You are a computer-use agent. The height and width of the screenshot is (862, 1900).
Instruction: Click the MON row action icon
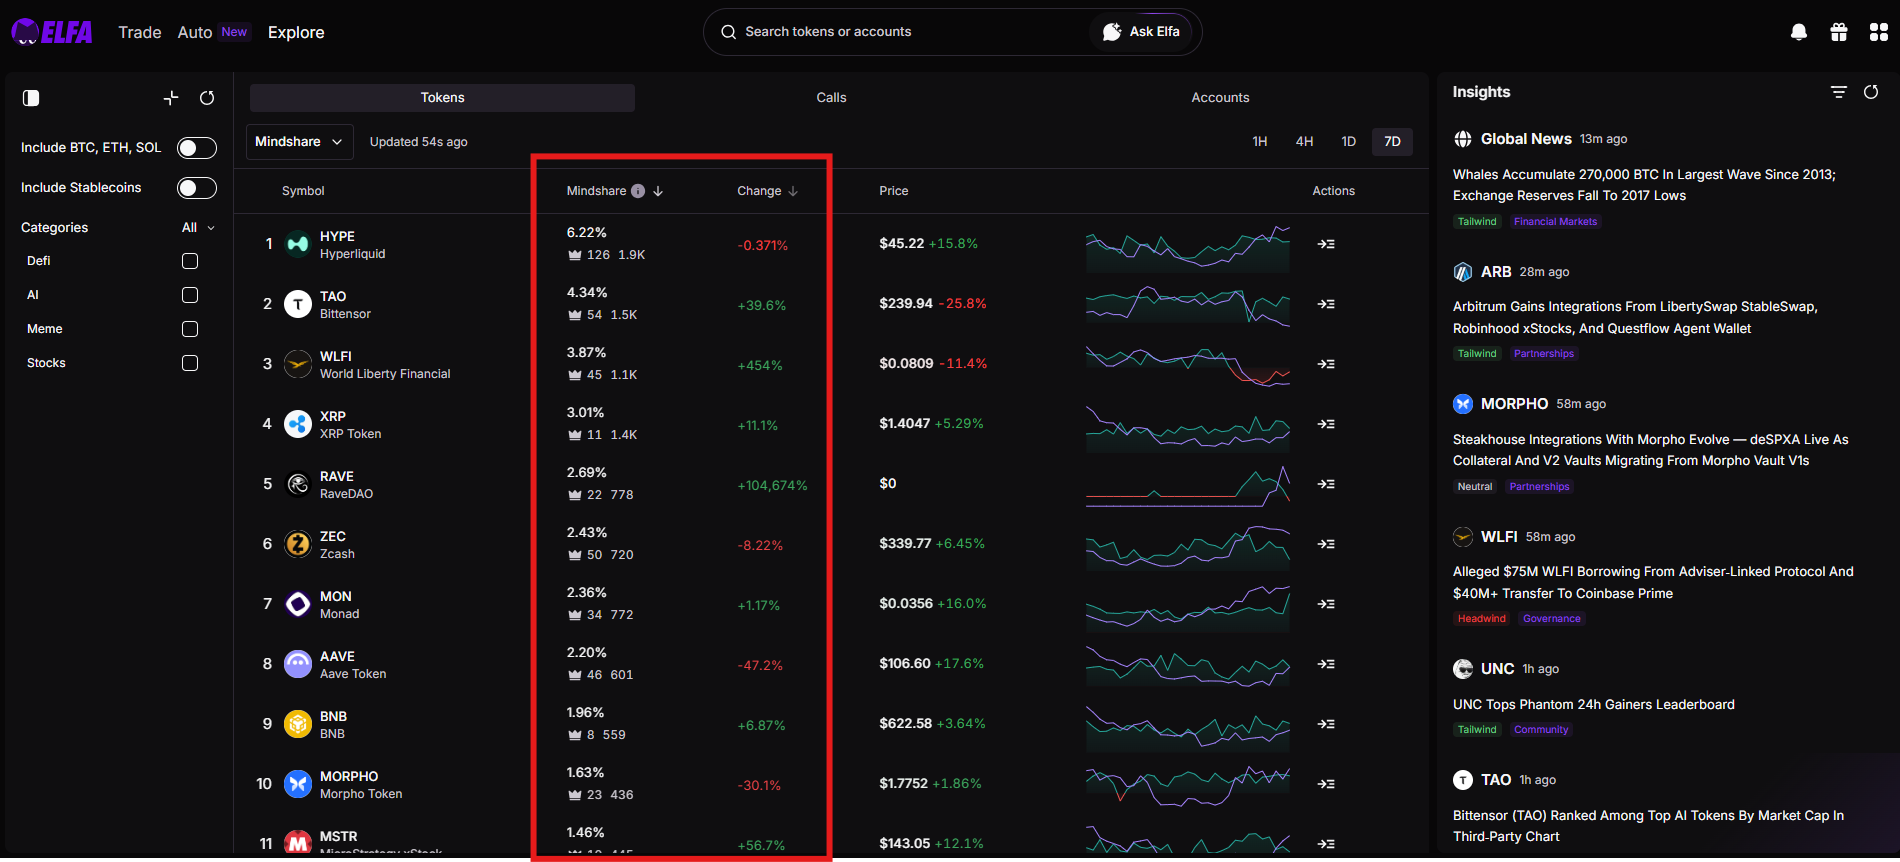point(1326,604)
